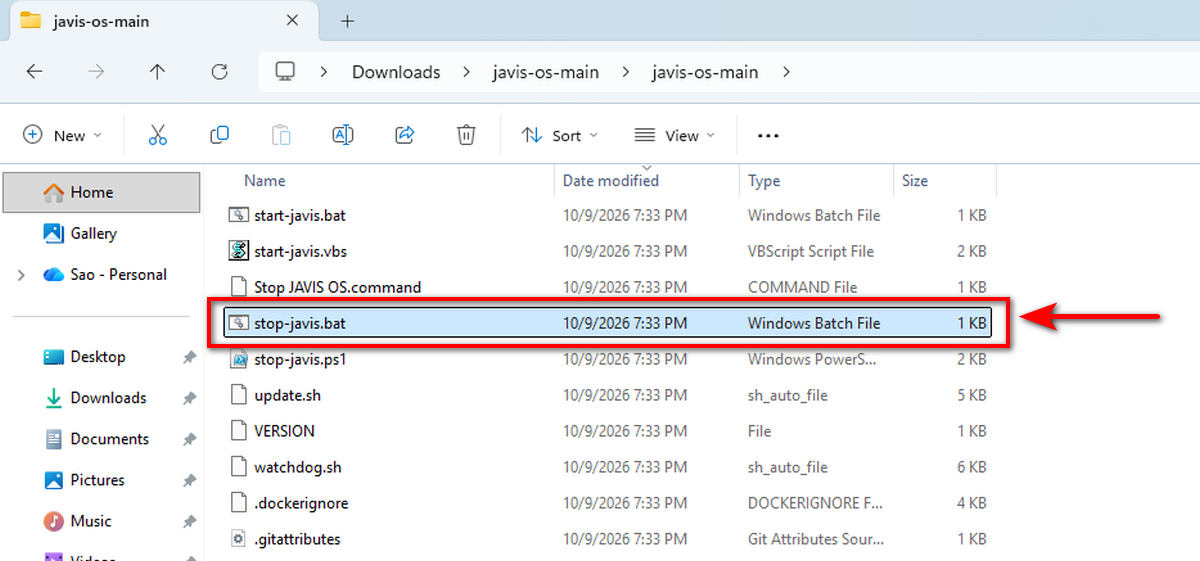
Task: Select Home in navigation pane
Action: pyautogui.click(x=101, y=192)
